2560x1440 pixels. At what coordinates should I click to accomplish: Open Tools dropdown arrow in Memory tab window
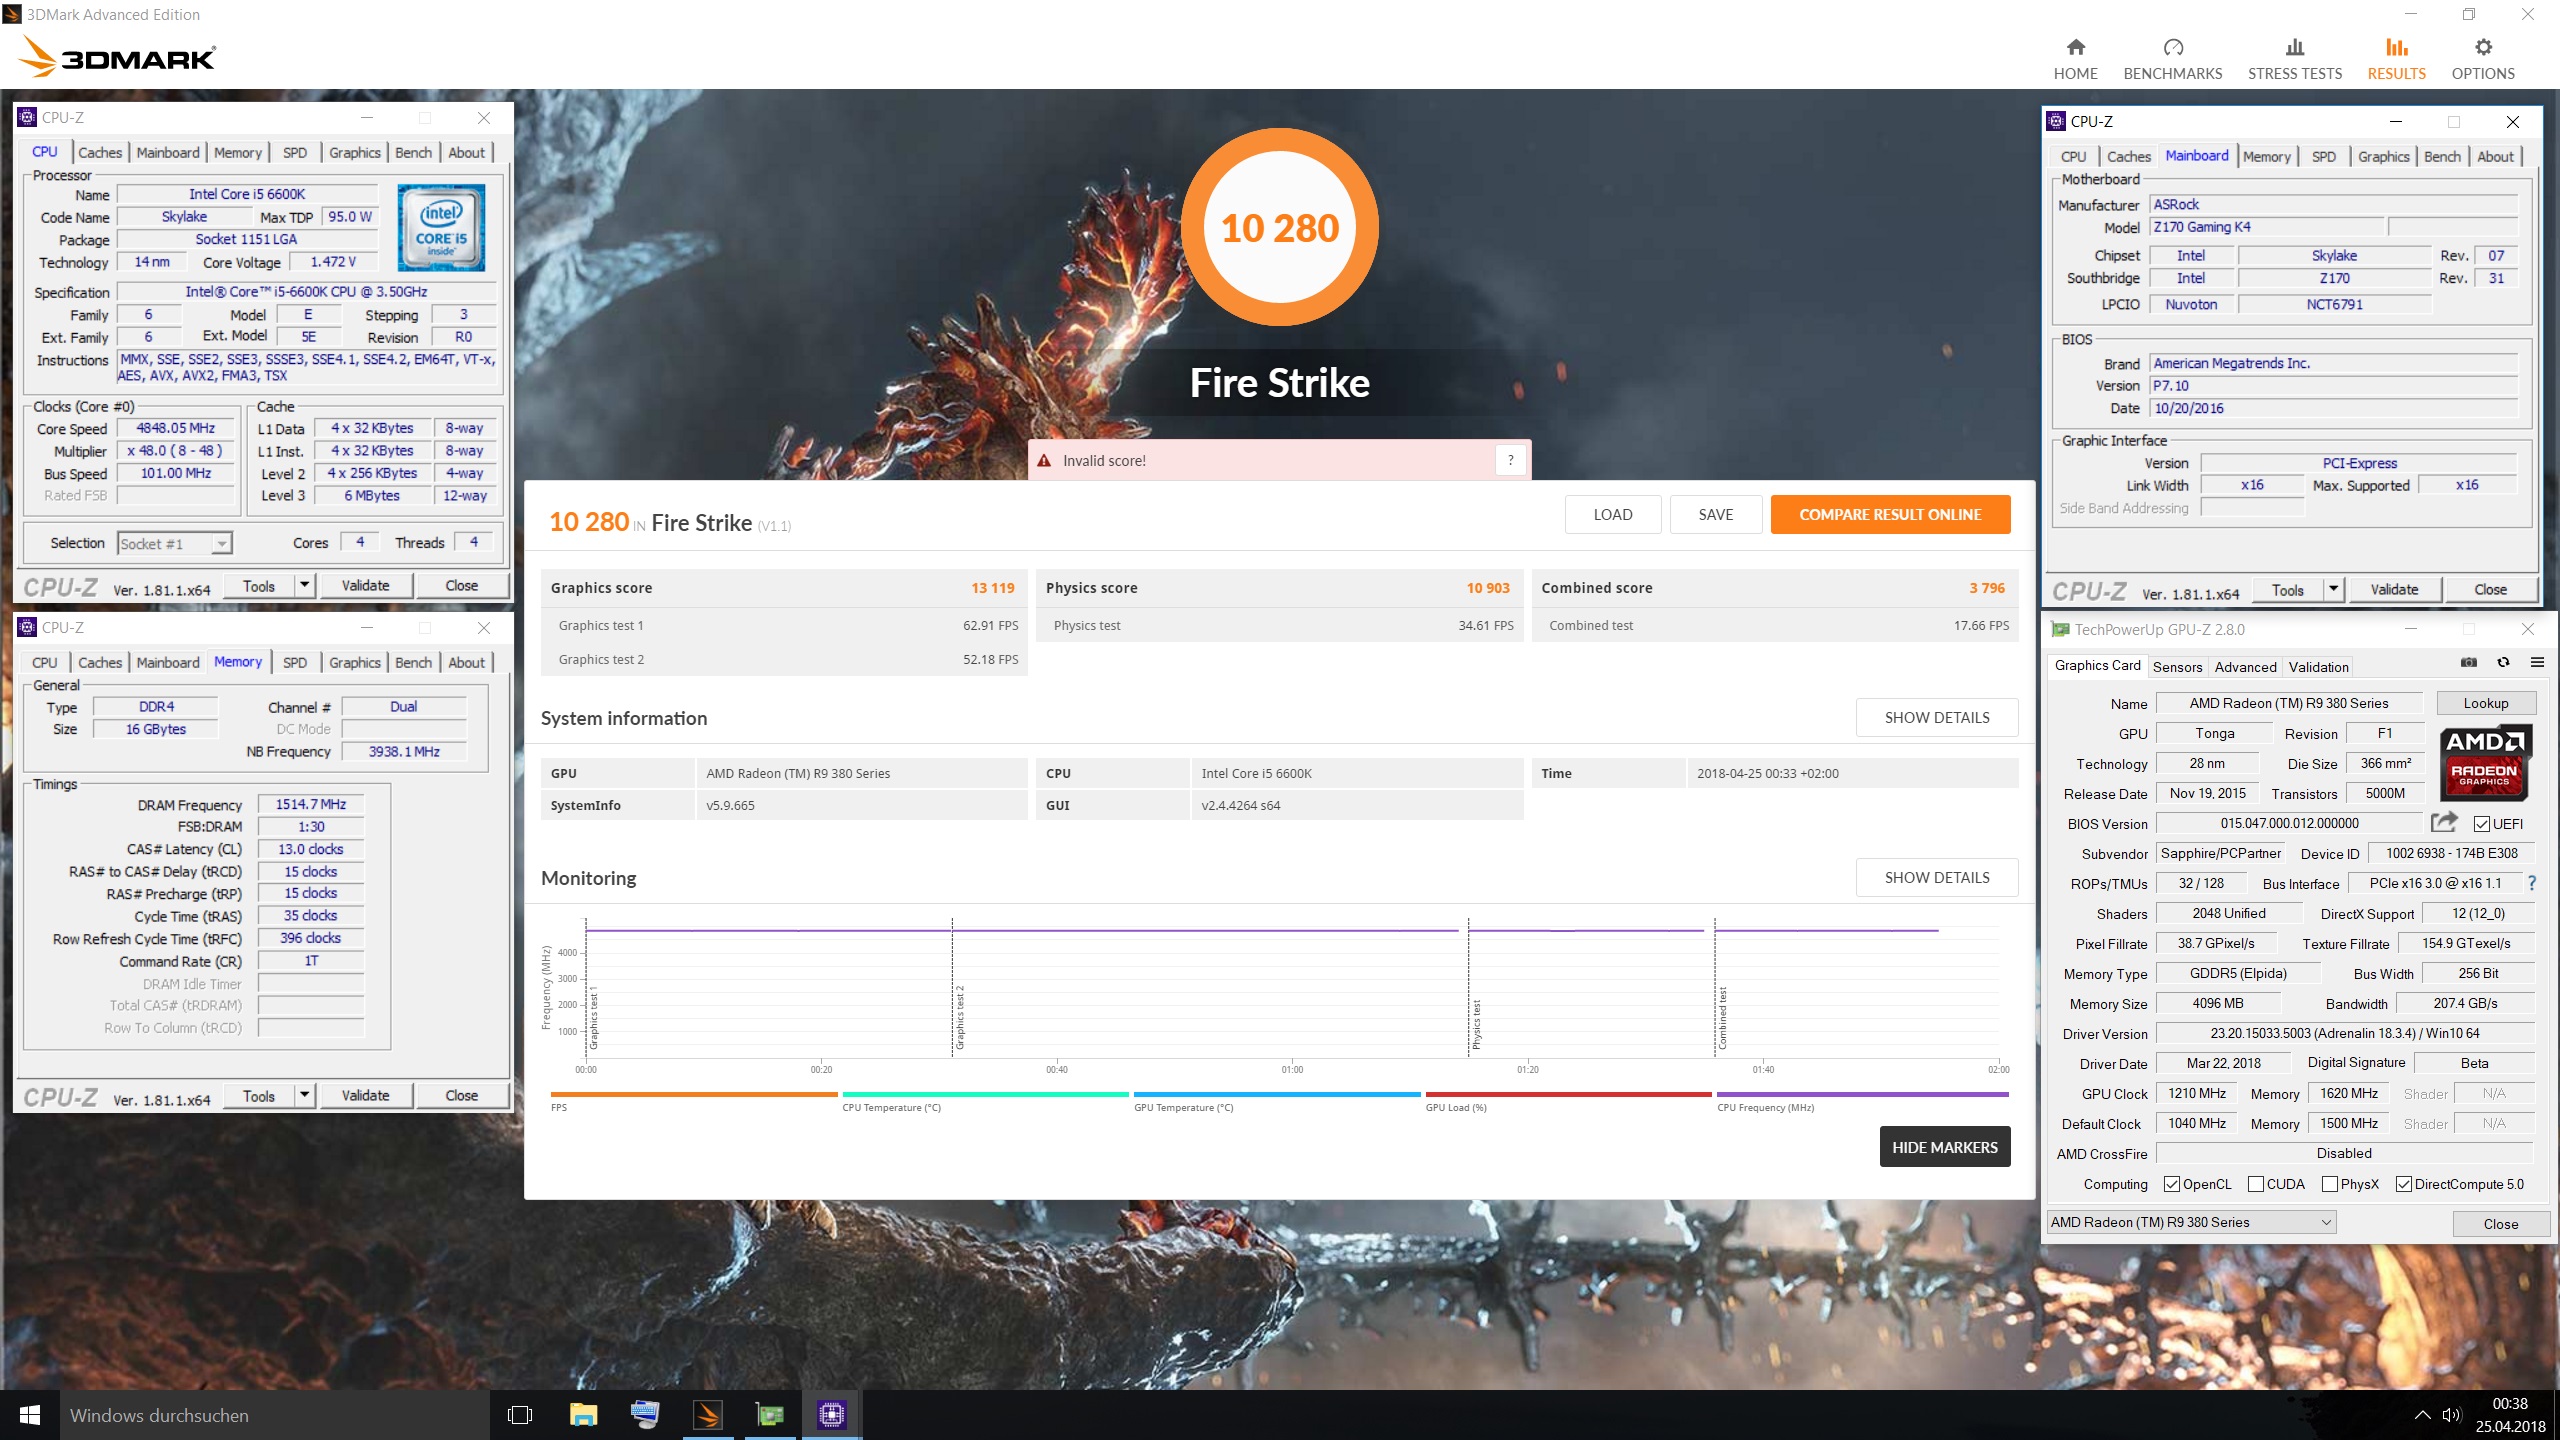pyautogui.click(x=305, y=1096)
